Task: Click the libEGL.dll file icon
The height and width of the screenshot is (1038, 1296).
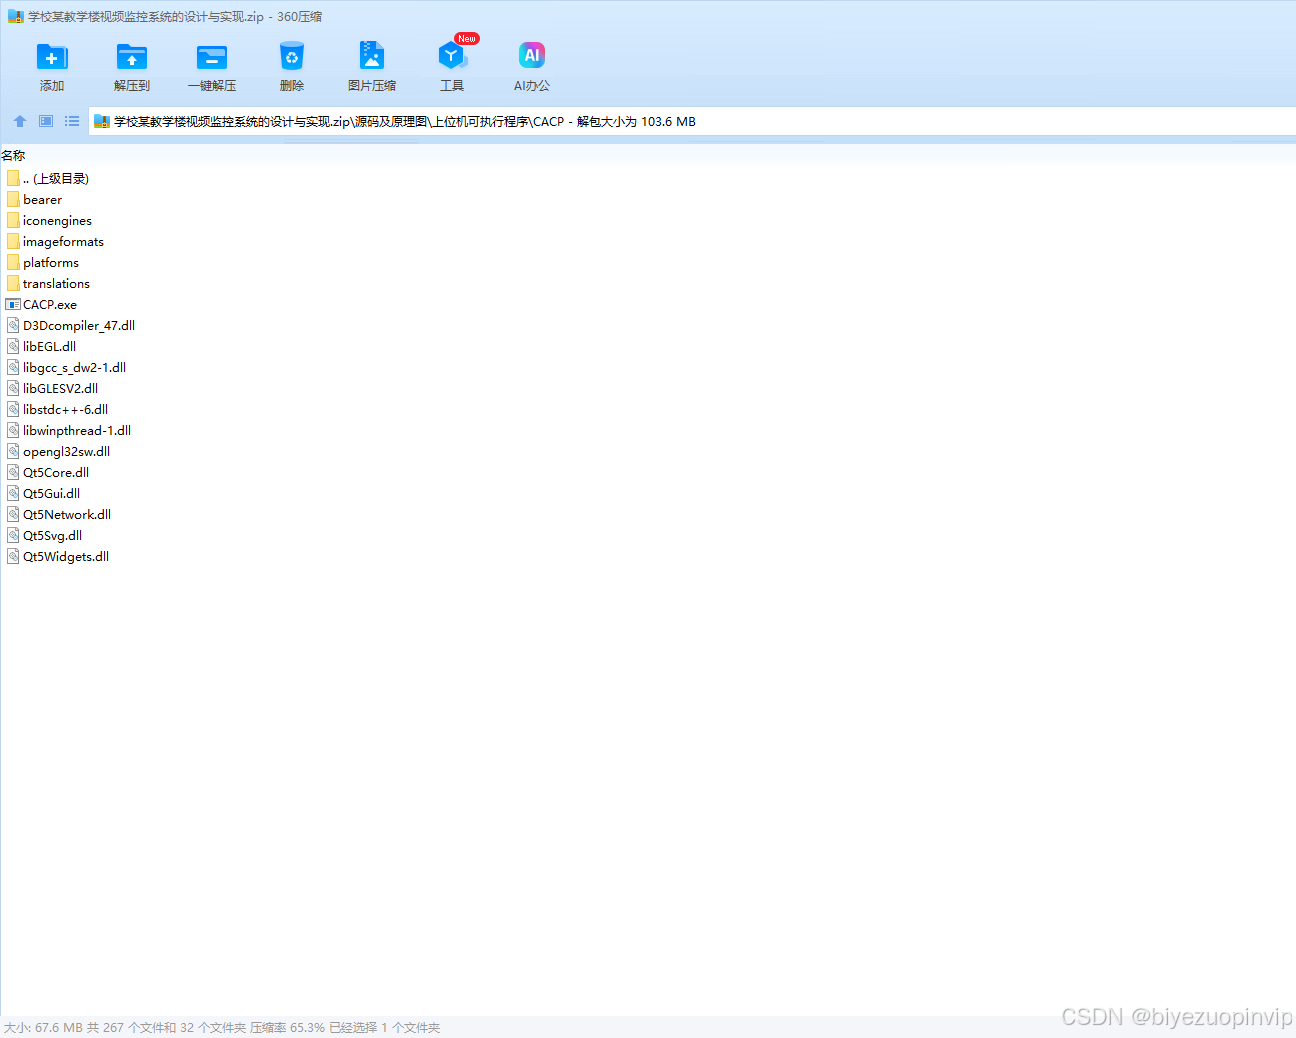Action: tap(13, 346)
